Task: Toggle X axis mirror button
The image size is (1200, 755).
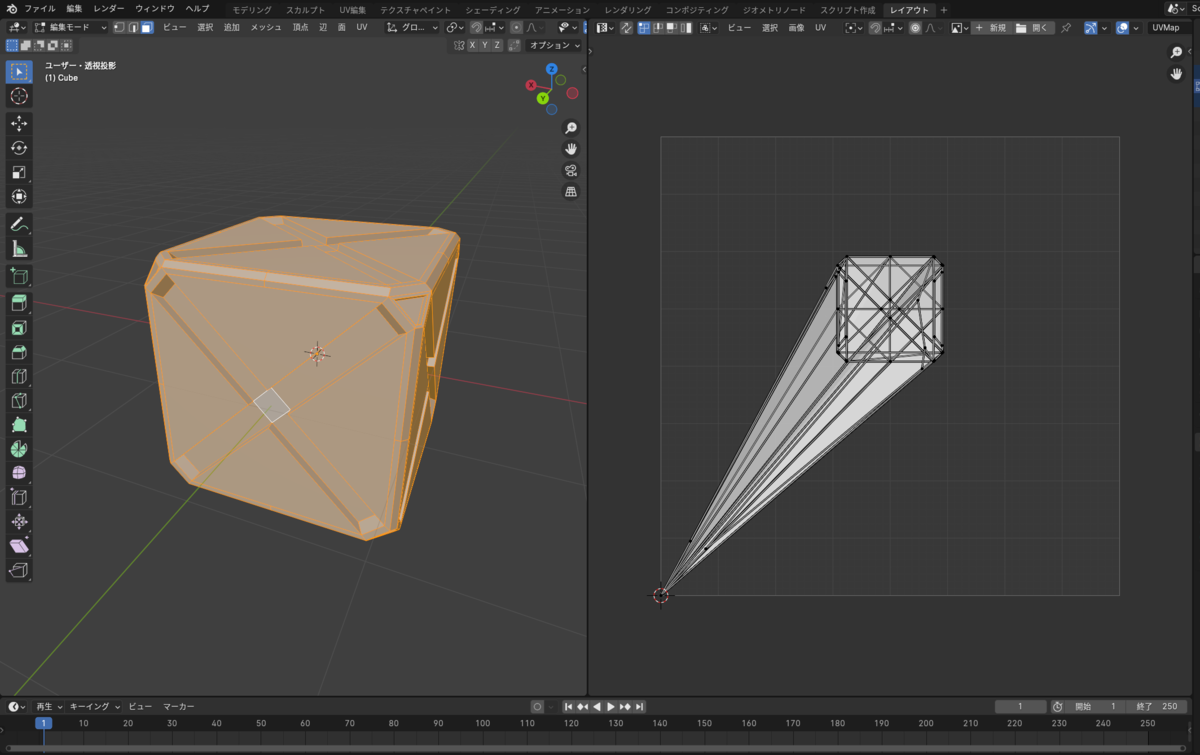Action: [472, 45]
